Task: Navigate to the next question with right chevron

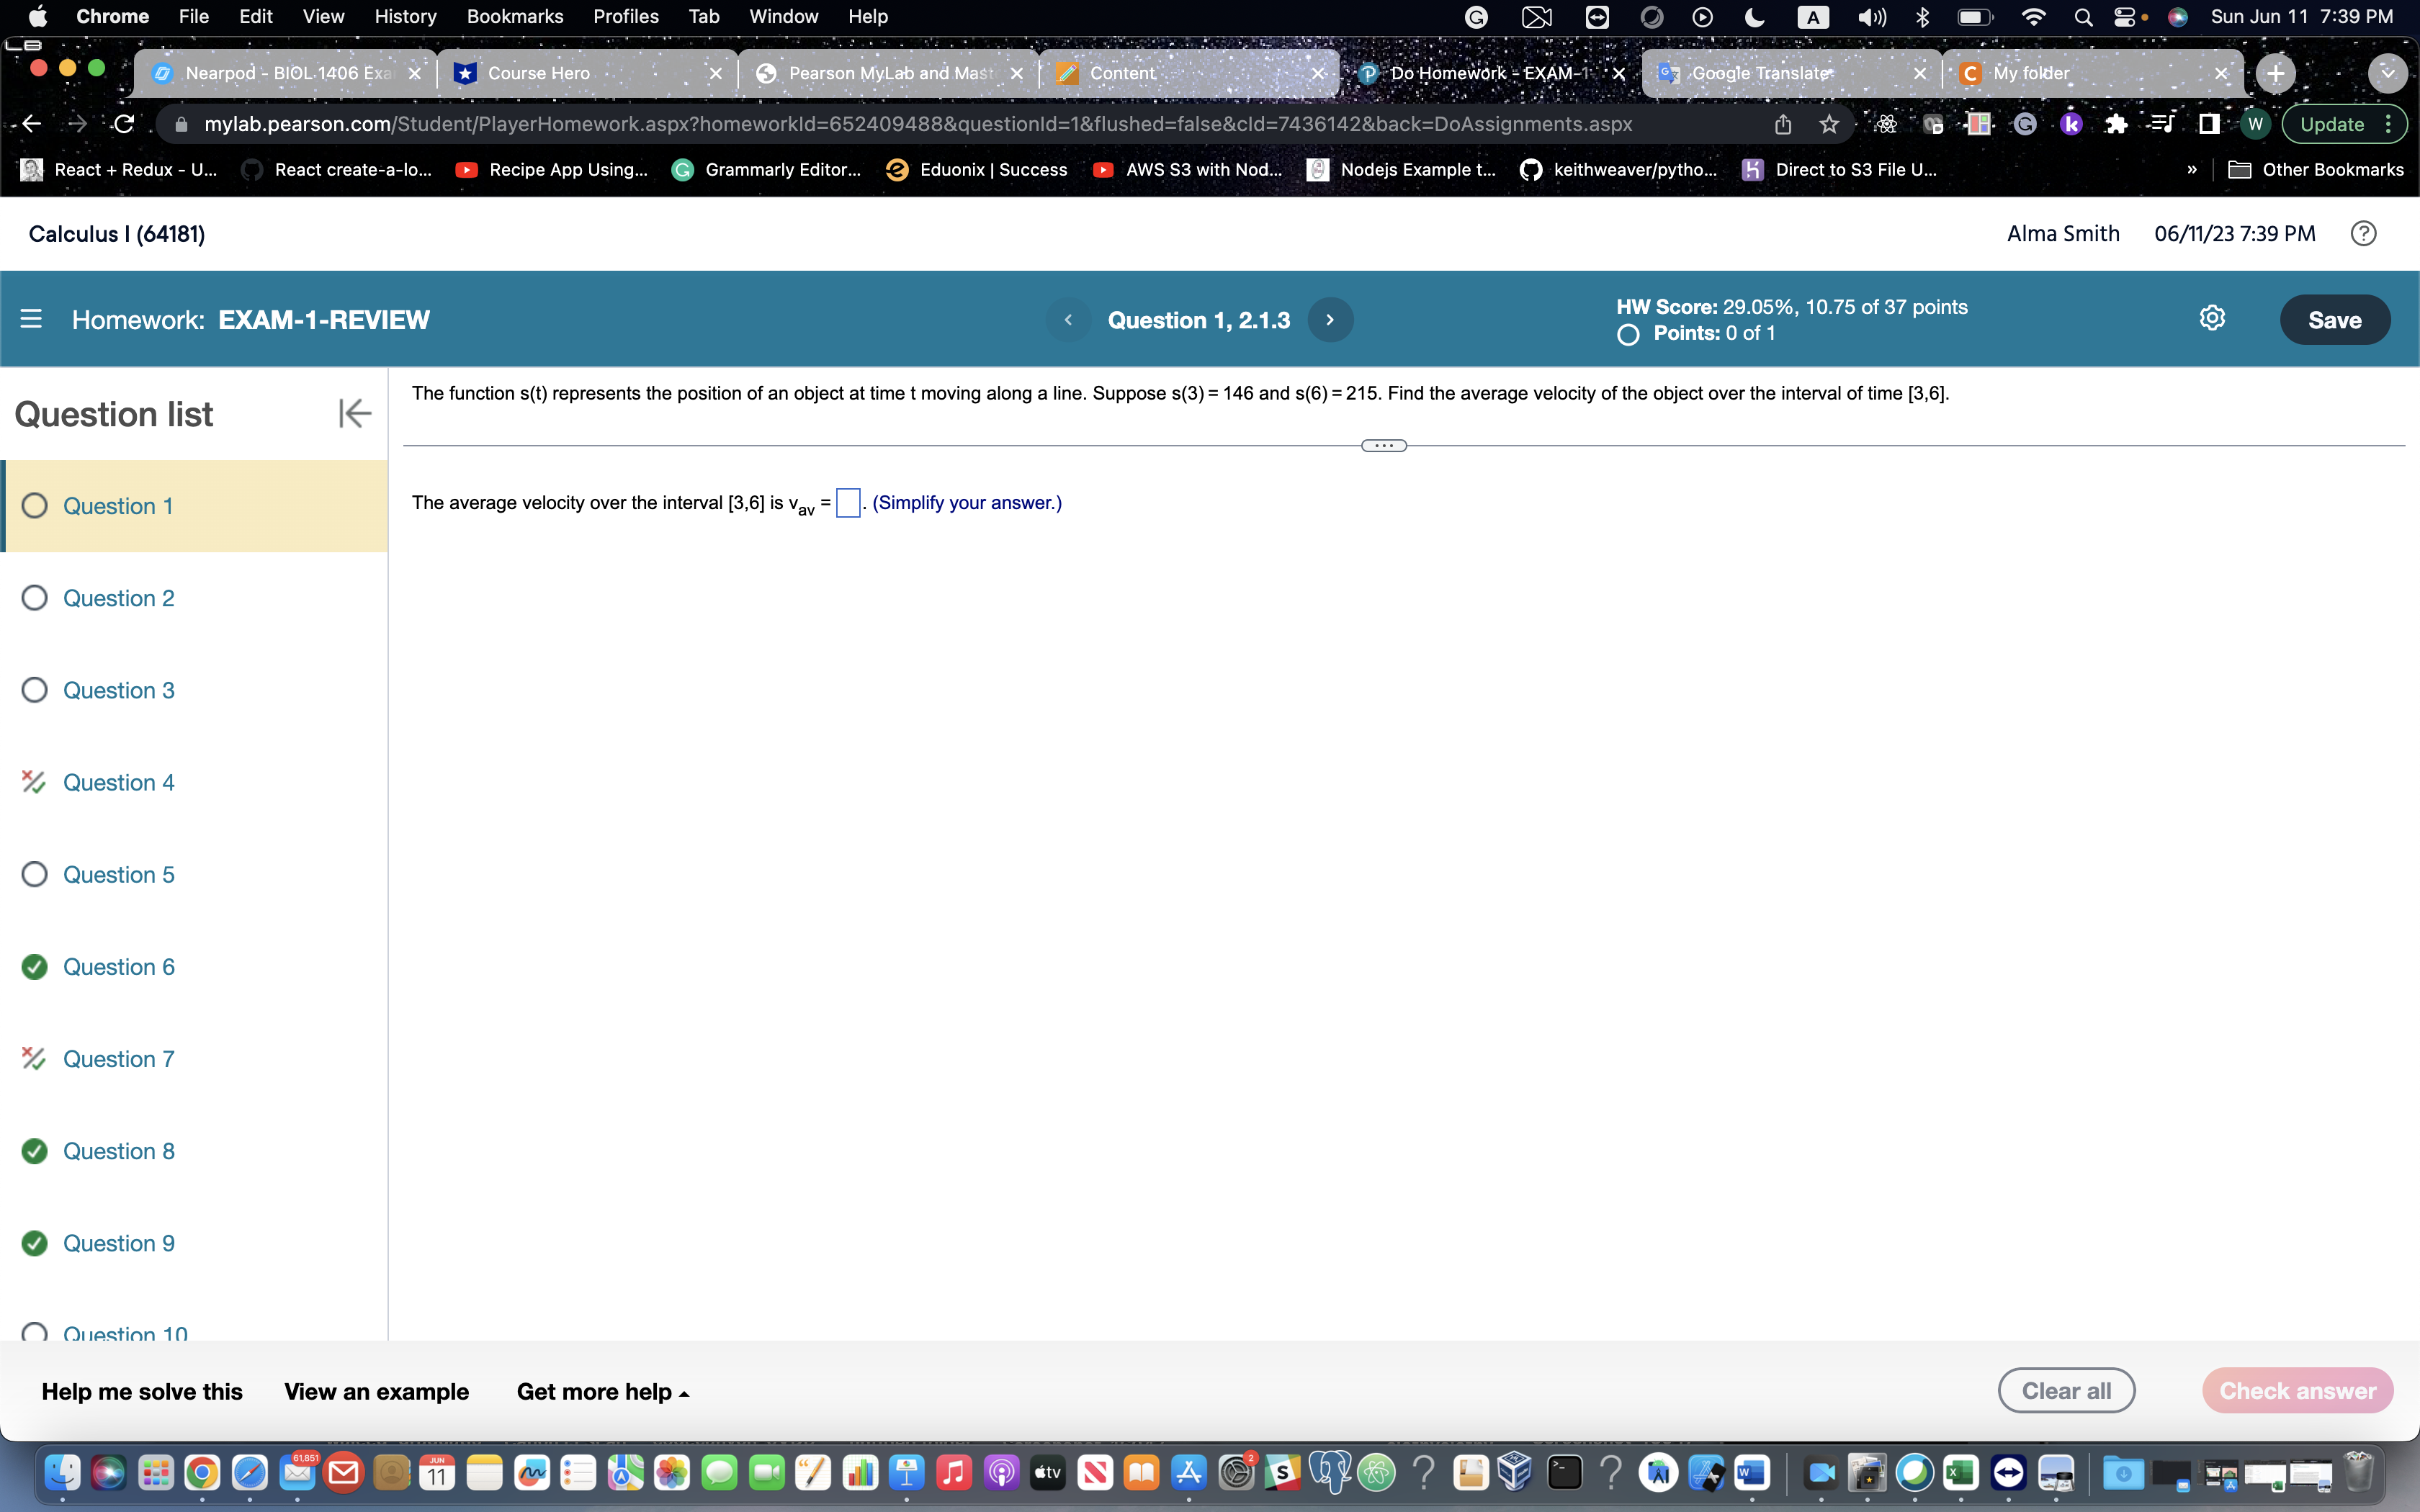Action: pos(1331,319)
